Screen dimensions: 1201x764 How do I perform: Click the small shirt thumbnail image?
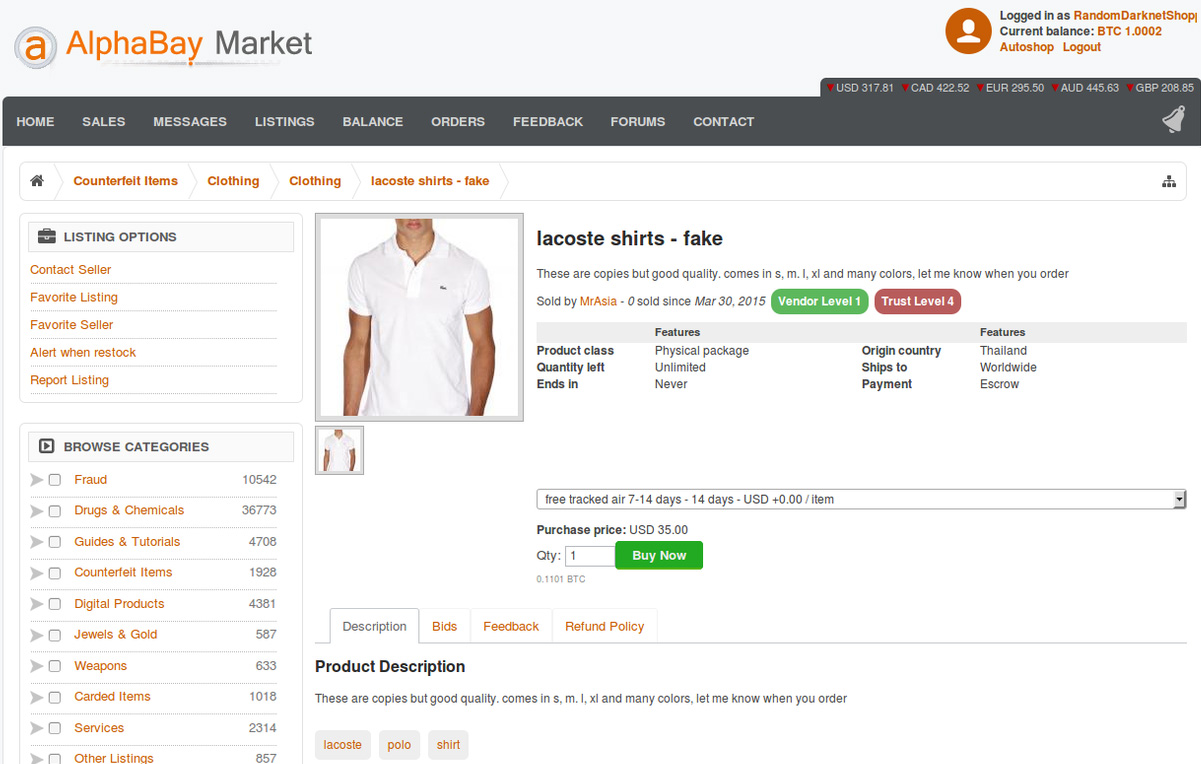[x=340, y=450]
